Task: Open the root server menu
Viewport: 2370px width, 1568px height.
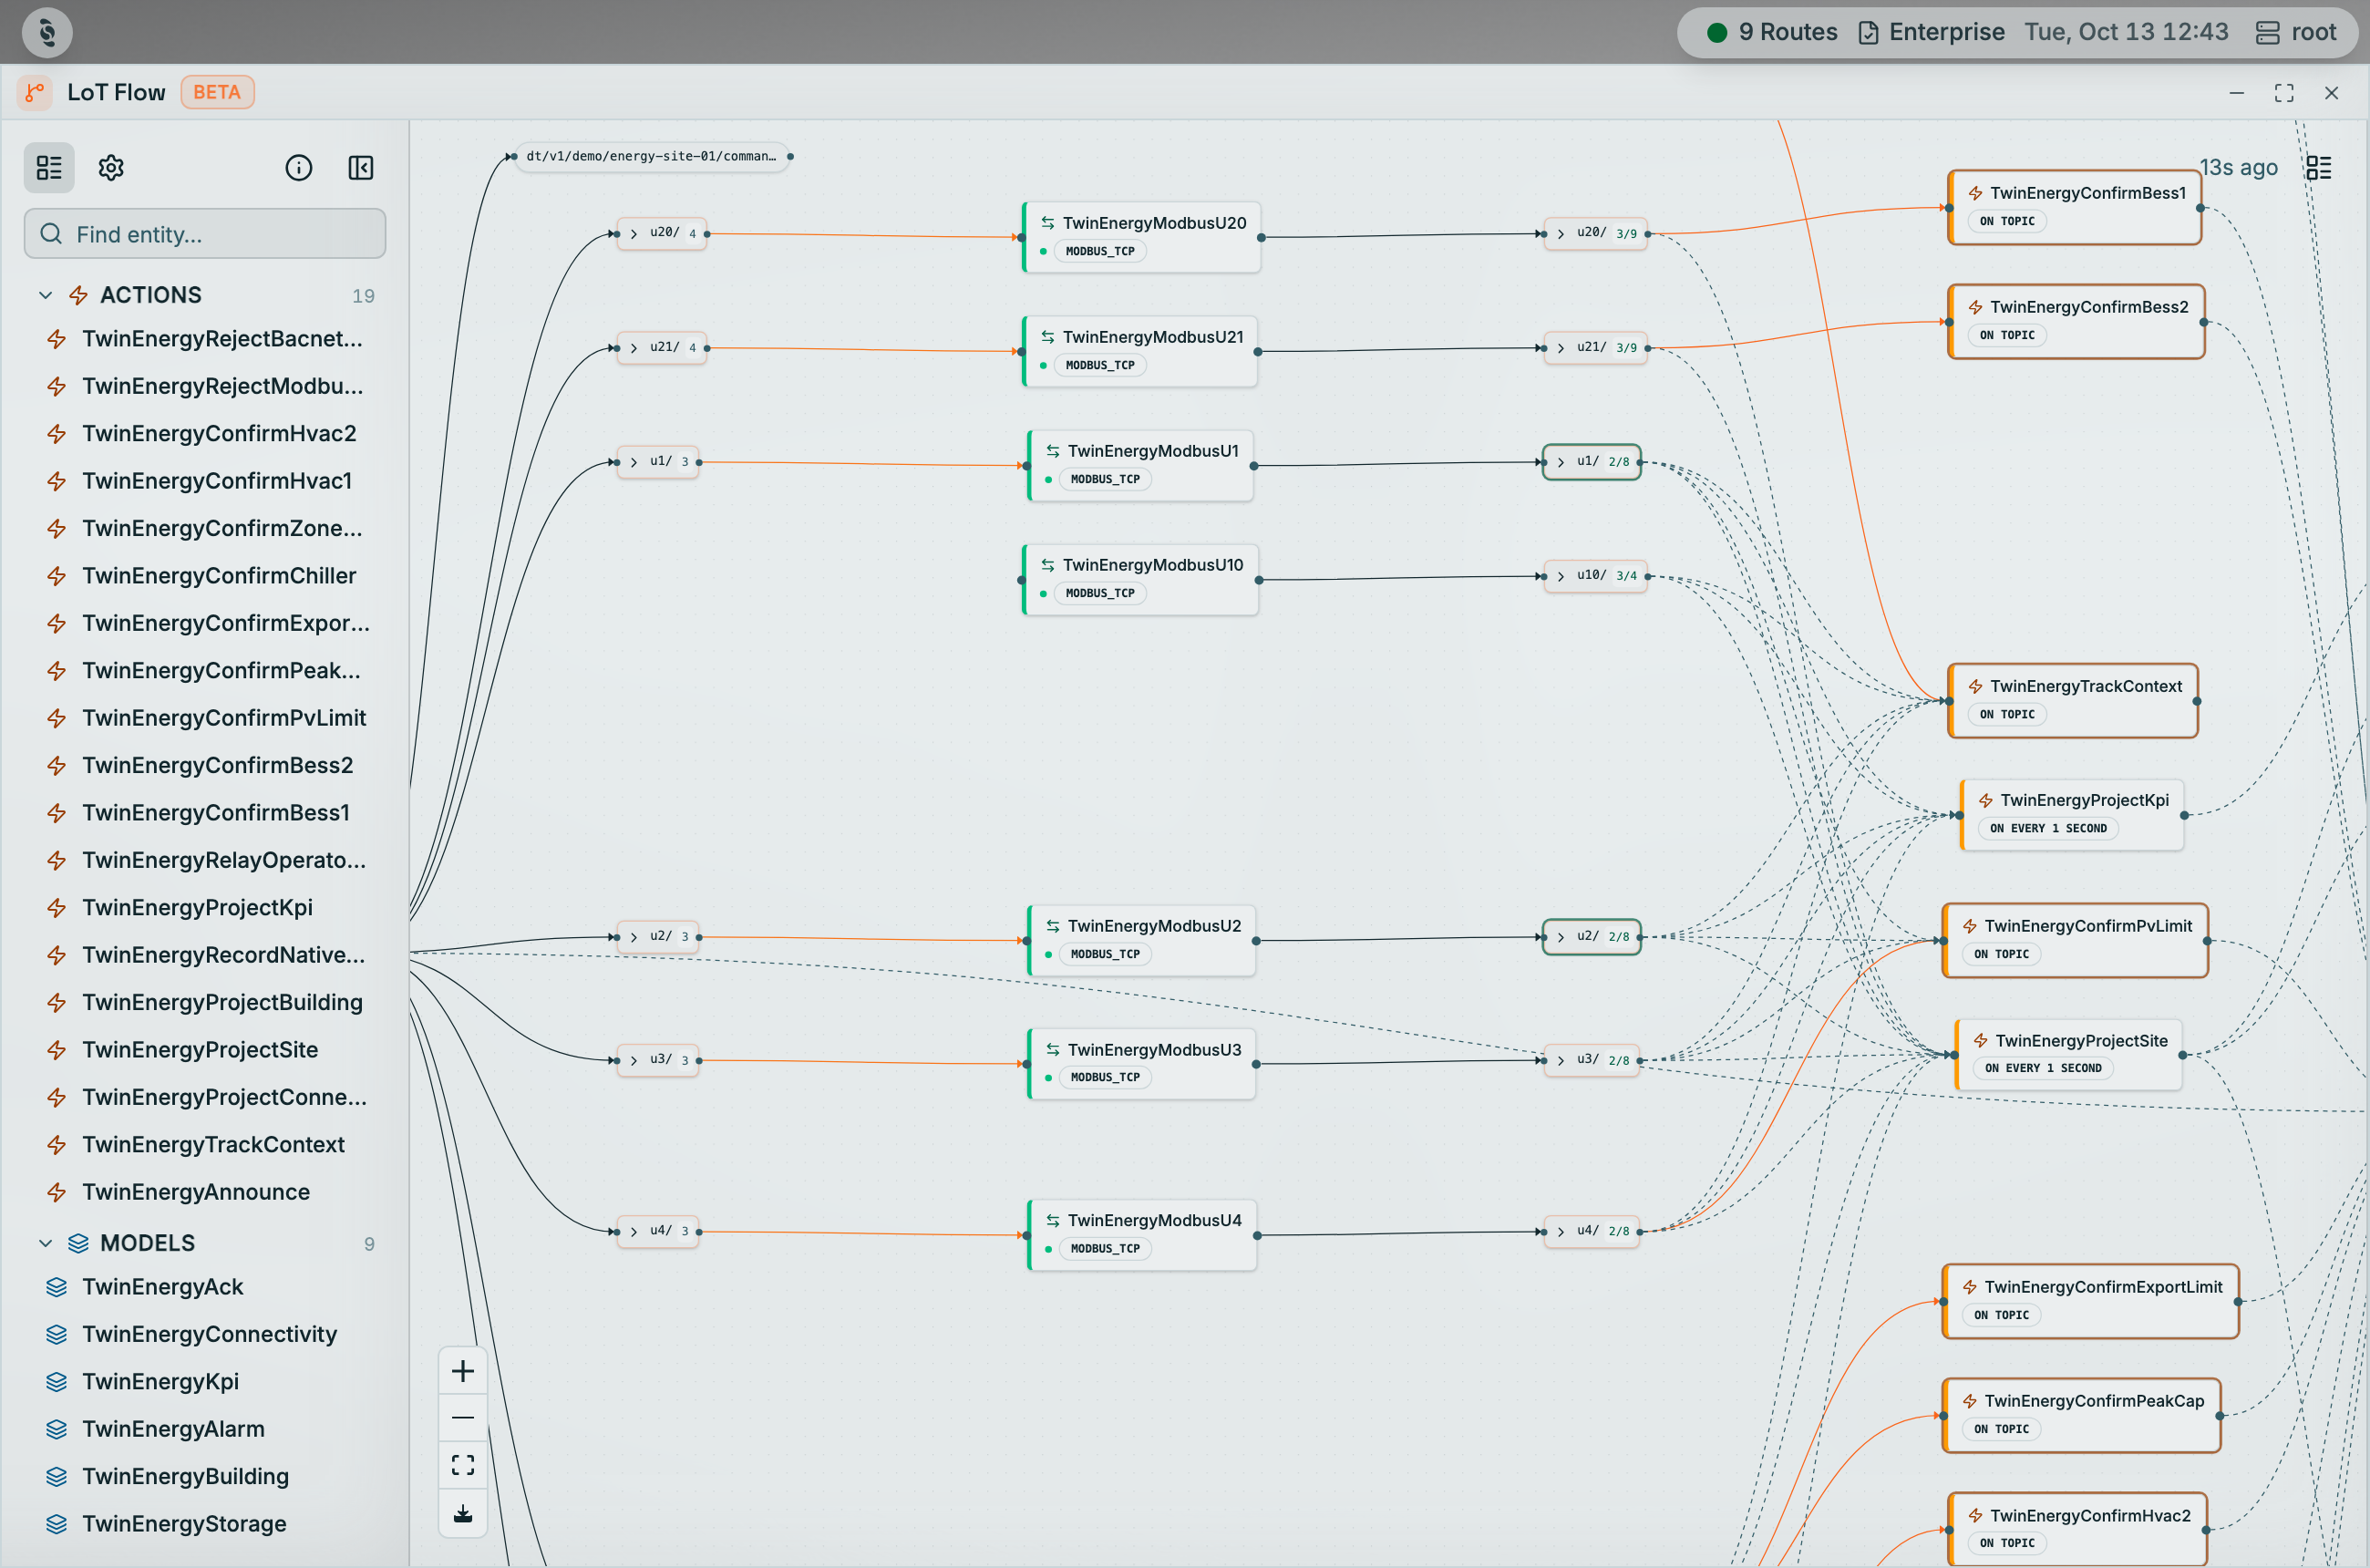Action: pyautogui.click(x=2296, y=32)
